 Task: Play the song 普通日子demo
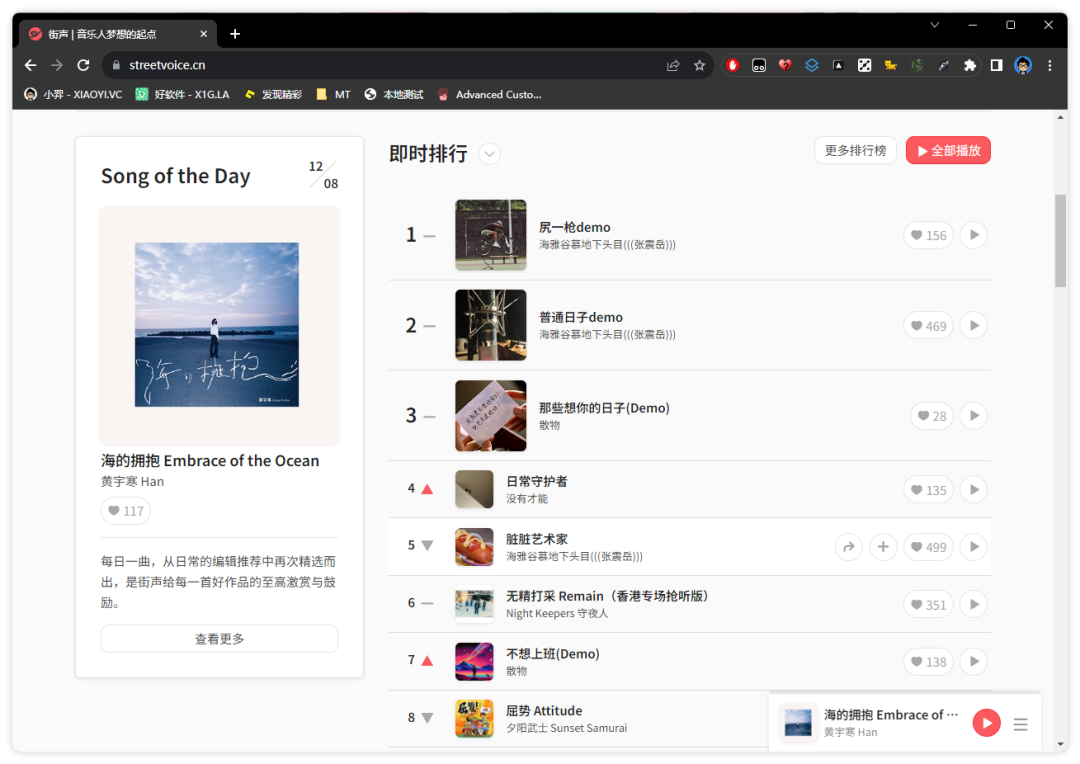[x=973, y=325]
